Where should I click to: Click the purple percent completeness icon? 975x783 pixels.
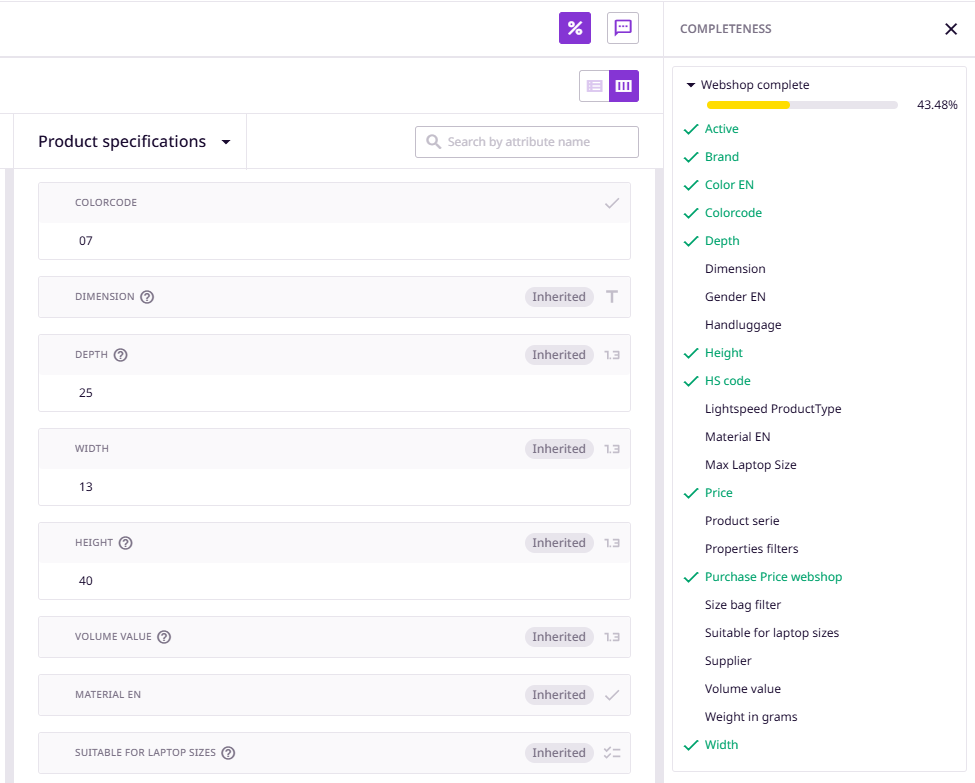click(x=575, y=28)
